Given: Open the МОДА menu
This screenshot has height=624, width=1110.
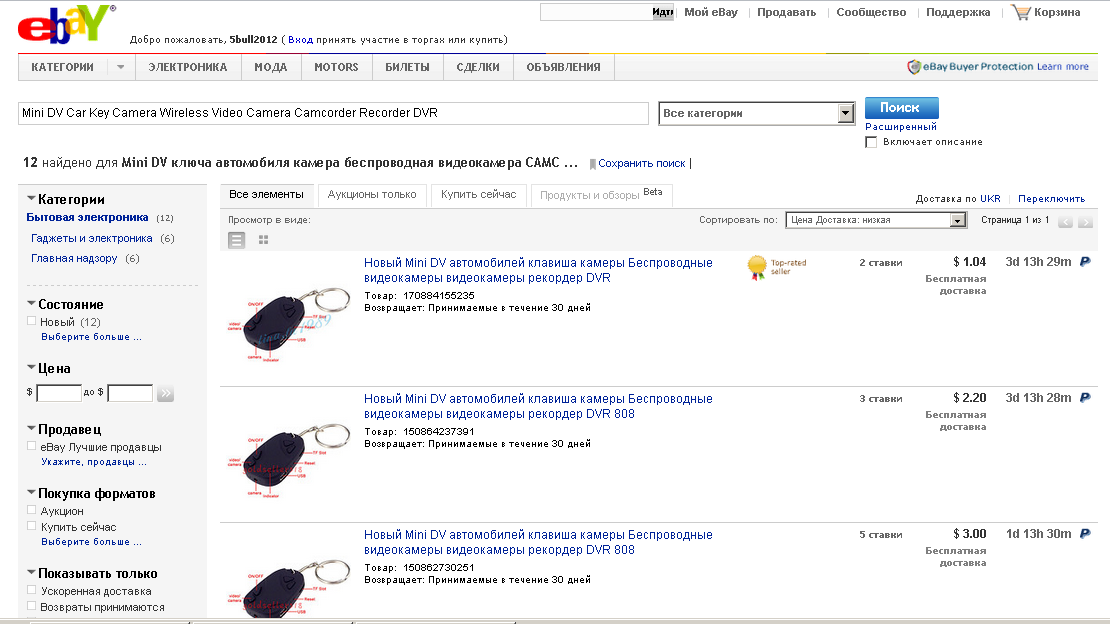Looking at the screenshot, I should (x=270, y=67).
